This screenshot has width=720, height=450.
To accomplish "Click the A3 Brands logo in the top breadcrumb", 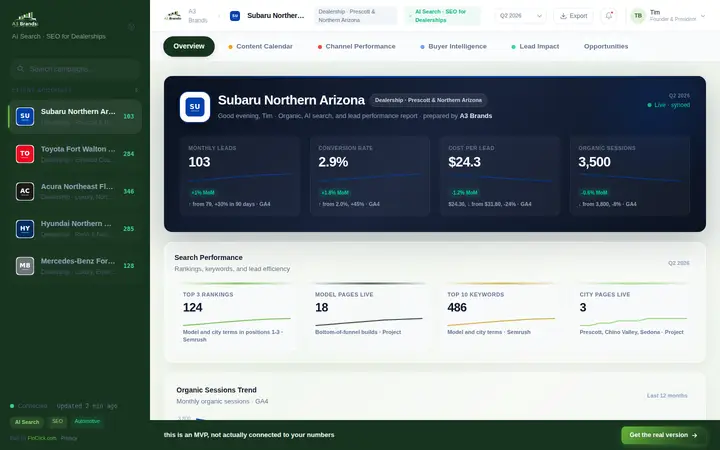I will click(x=173, y=16).
